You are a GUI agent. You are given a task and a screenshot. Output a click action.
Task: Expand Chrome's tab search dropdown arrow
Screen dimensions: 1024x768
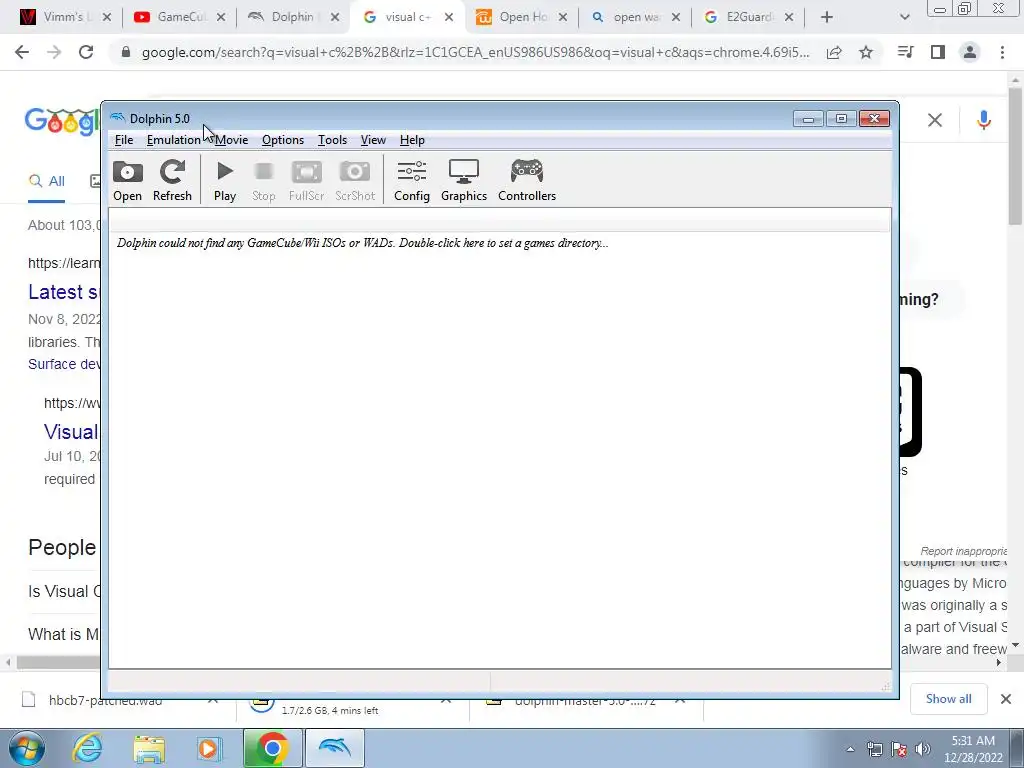904,18
